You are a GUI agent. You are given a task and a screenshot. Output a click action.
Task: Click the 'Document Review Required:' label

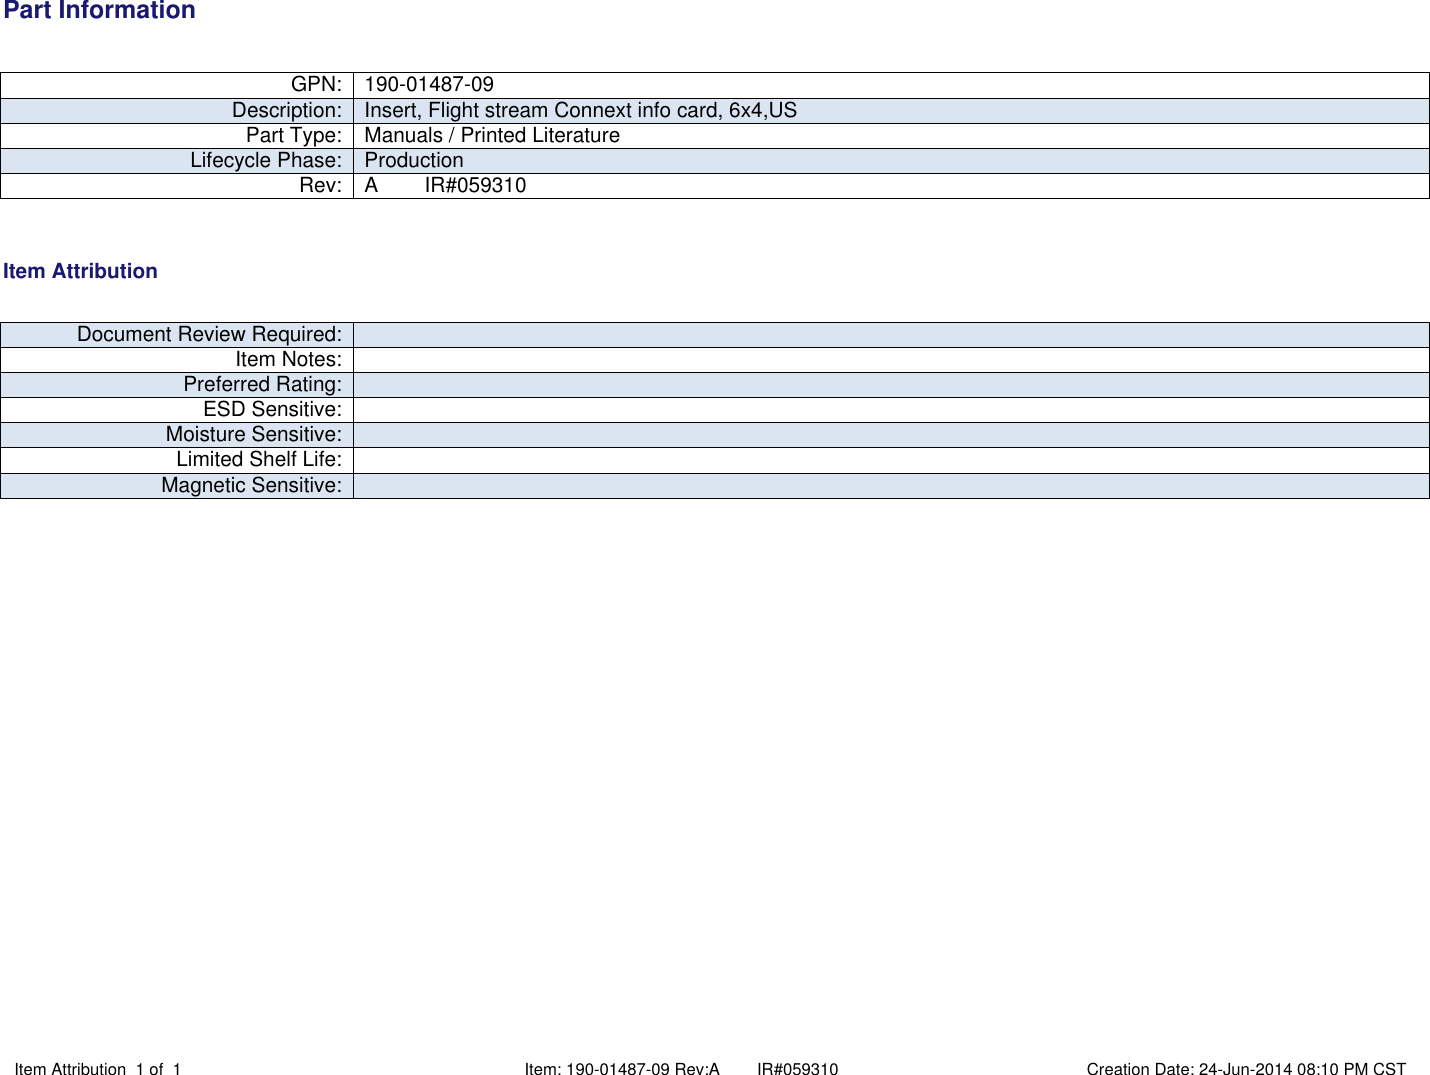coord(209,335)
